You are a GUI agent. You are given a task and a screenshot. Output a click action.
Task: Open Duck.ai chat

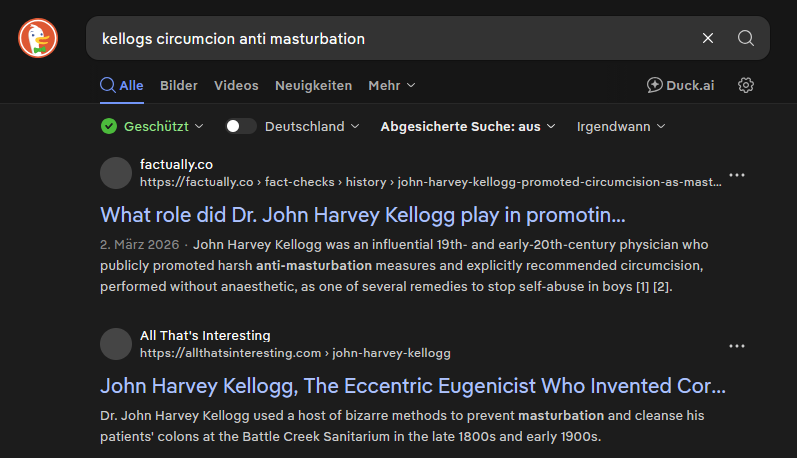coord(680,85)
